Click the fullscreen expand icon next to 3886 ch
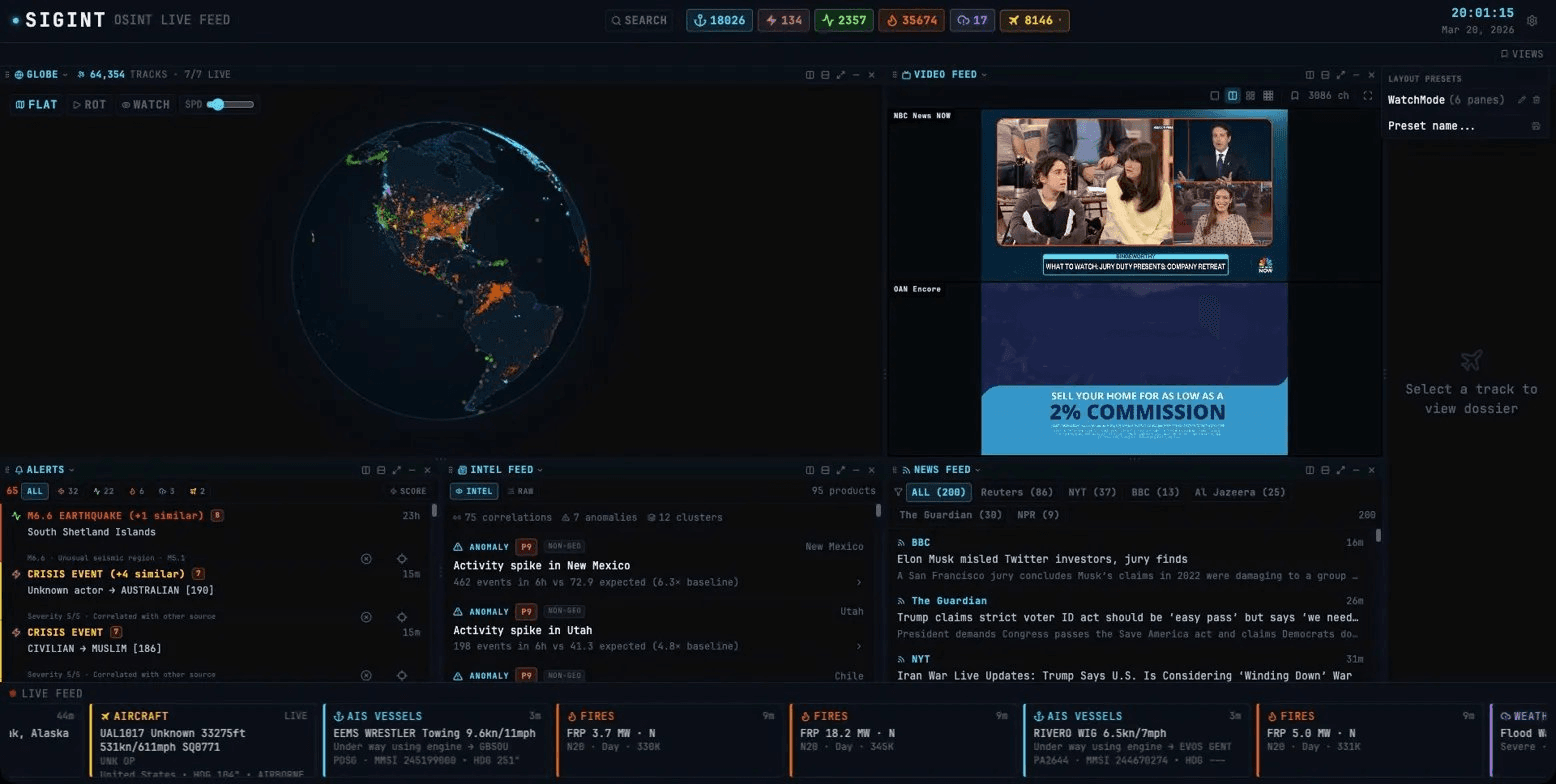The height and width of the screenshot is (784, 1556). (1368, 95)
